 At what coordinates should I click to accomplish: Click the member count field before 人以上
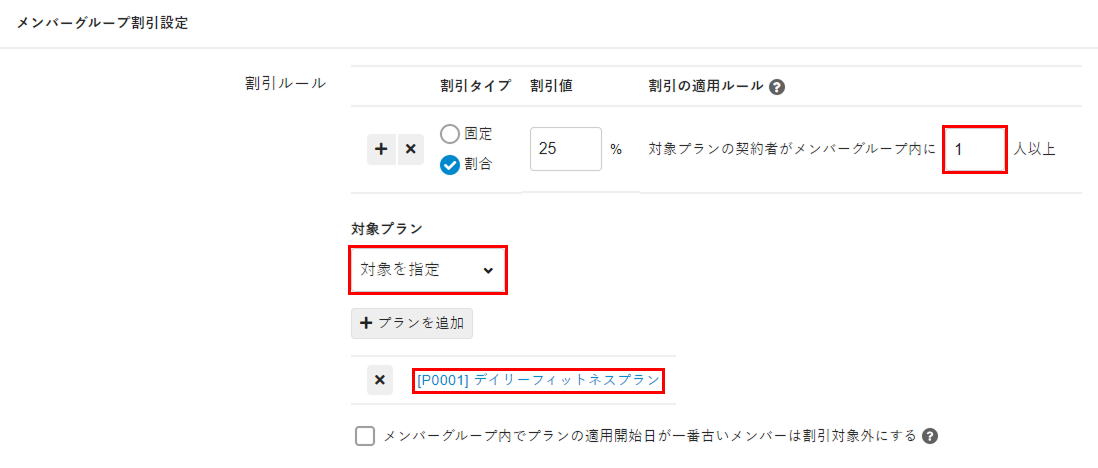pos(974,150)
